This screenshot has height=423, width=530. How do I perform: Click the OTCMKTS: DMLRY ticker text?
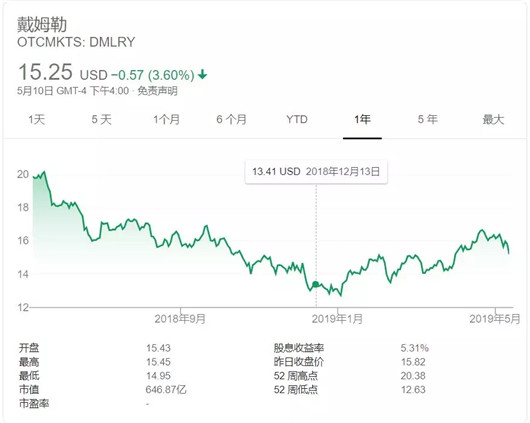click(76, 42)
